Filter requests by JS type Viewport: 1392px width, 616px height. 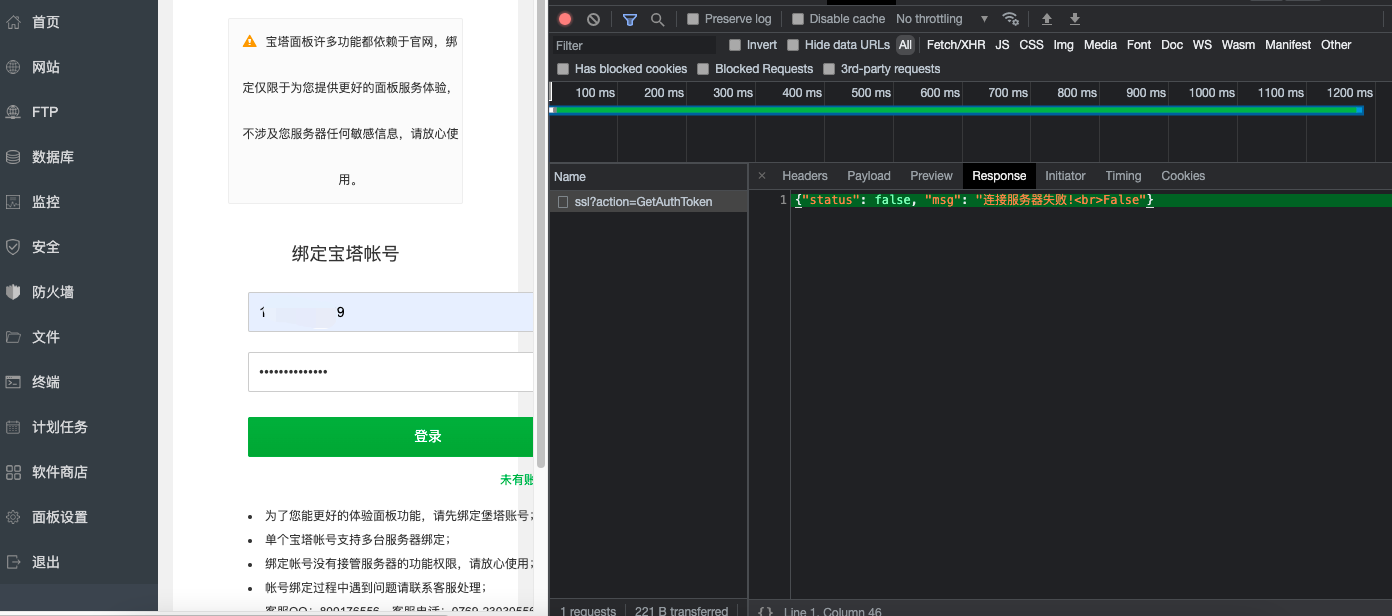(1002, 45)
